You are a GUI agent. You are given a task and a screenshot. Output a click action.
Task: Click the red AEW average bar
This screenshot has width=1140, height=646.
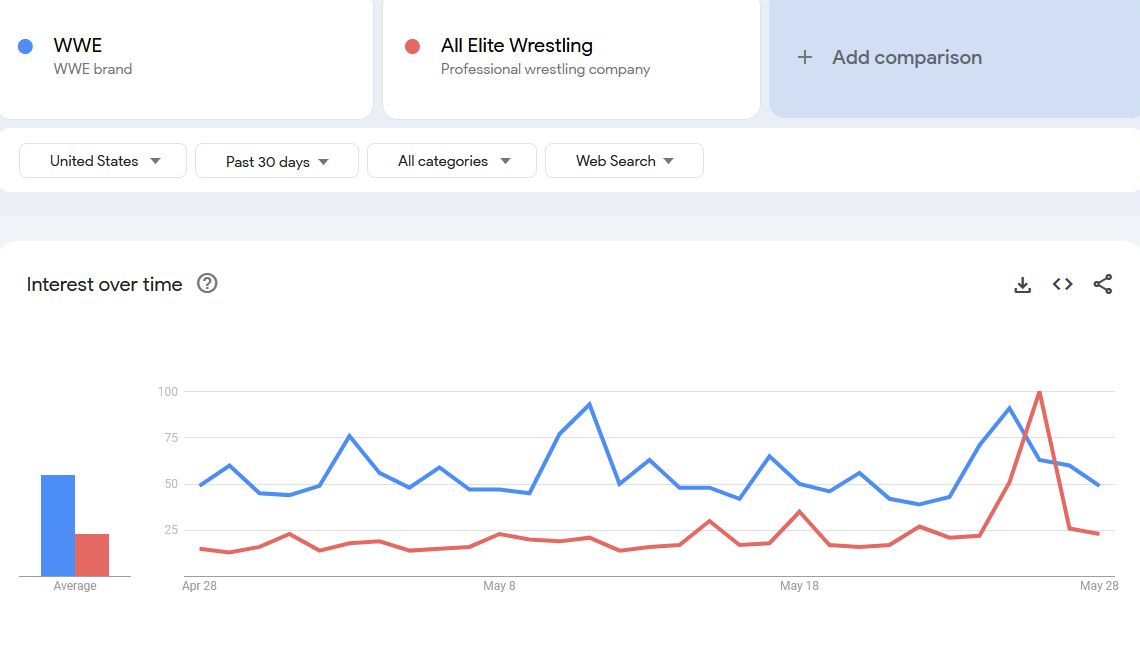92,555
